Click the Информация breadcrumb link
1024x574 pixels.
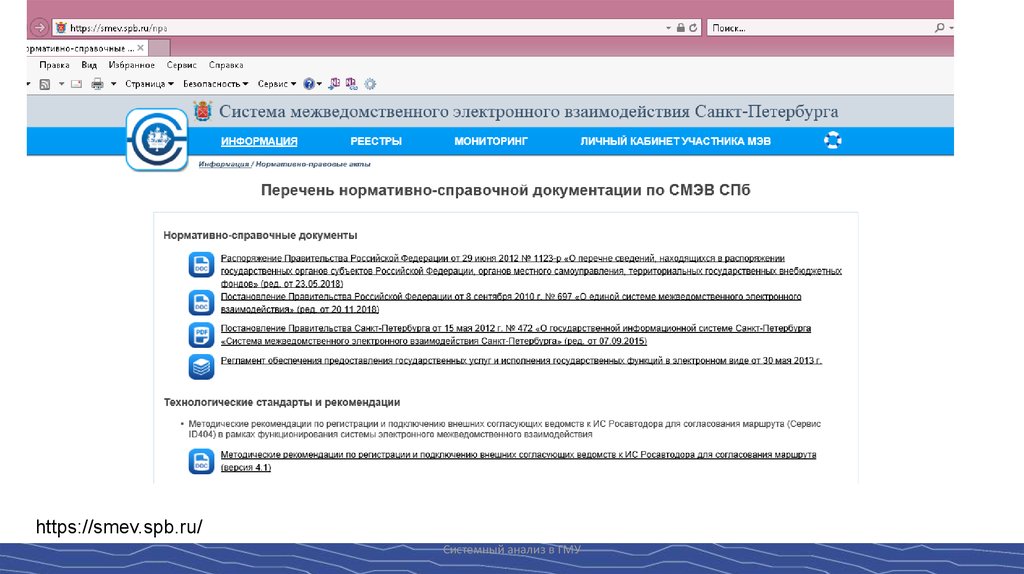[222, 164]
